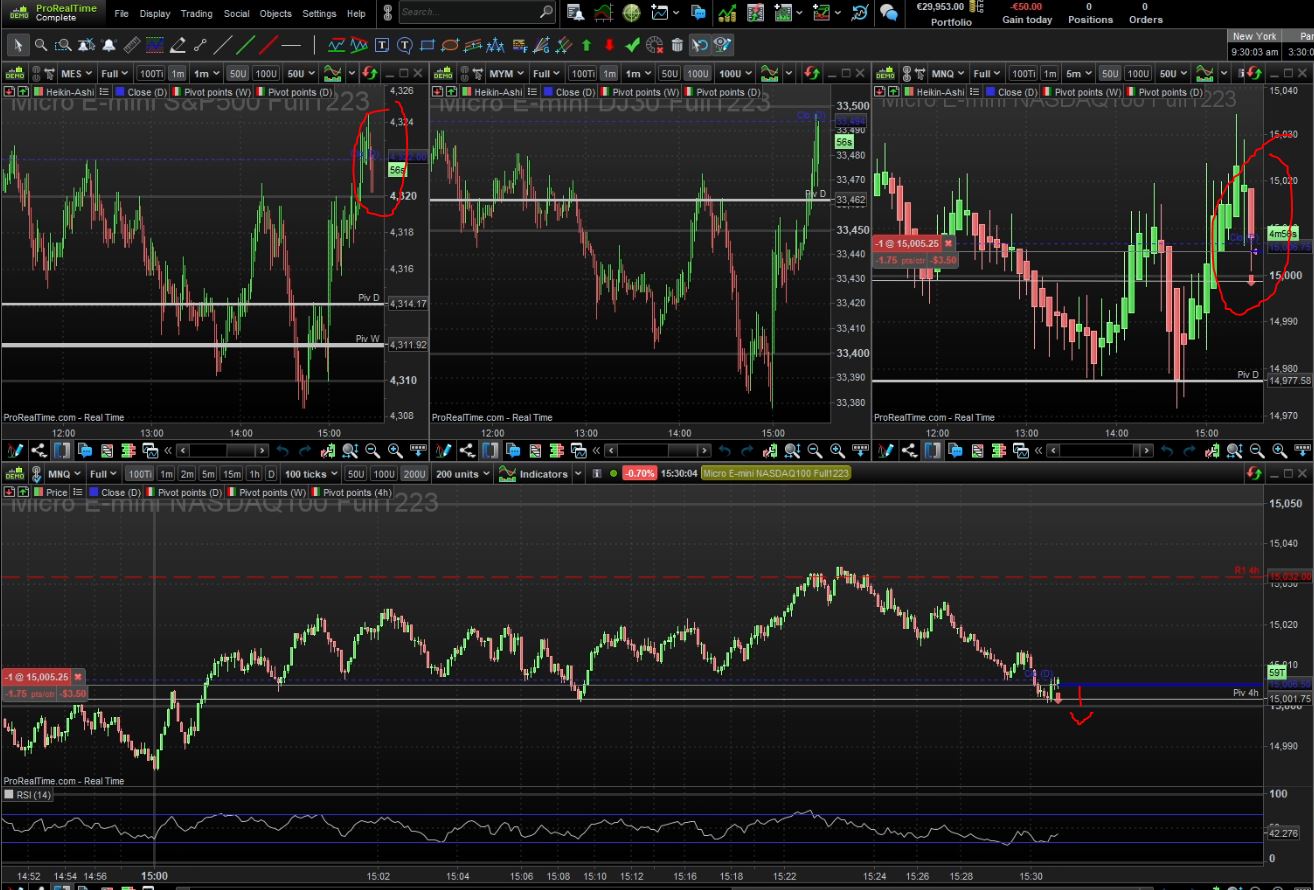Click the Close (D) blue legend swatch in bottom chart

click(93, 493)
